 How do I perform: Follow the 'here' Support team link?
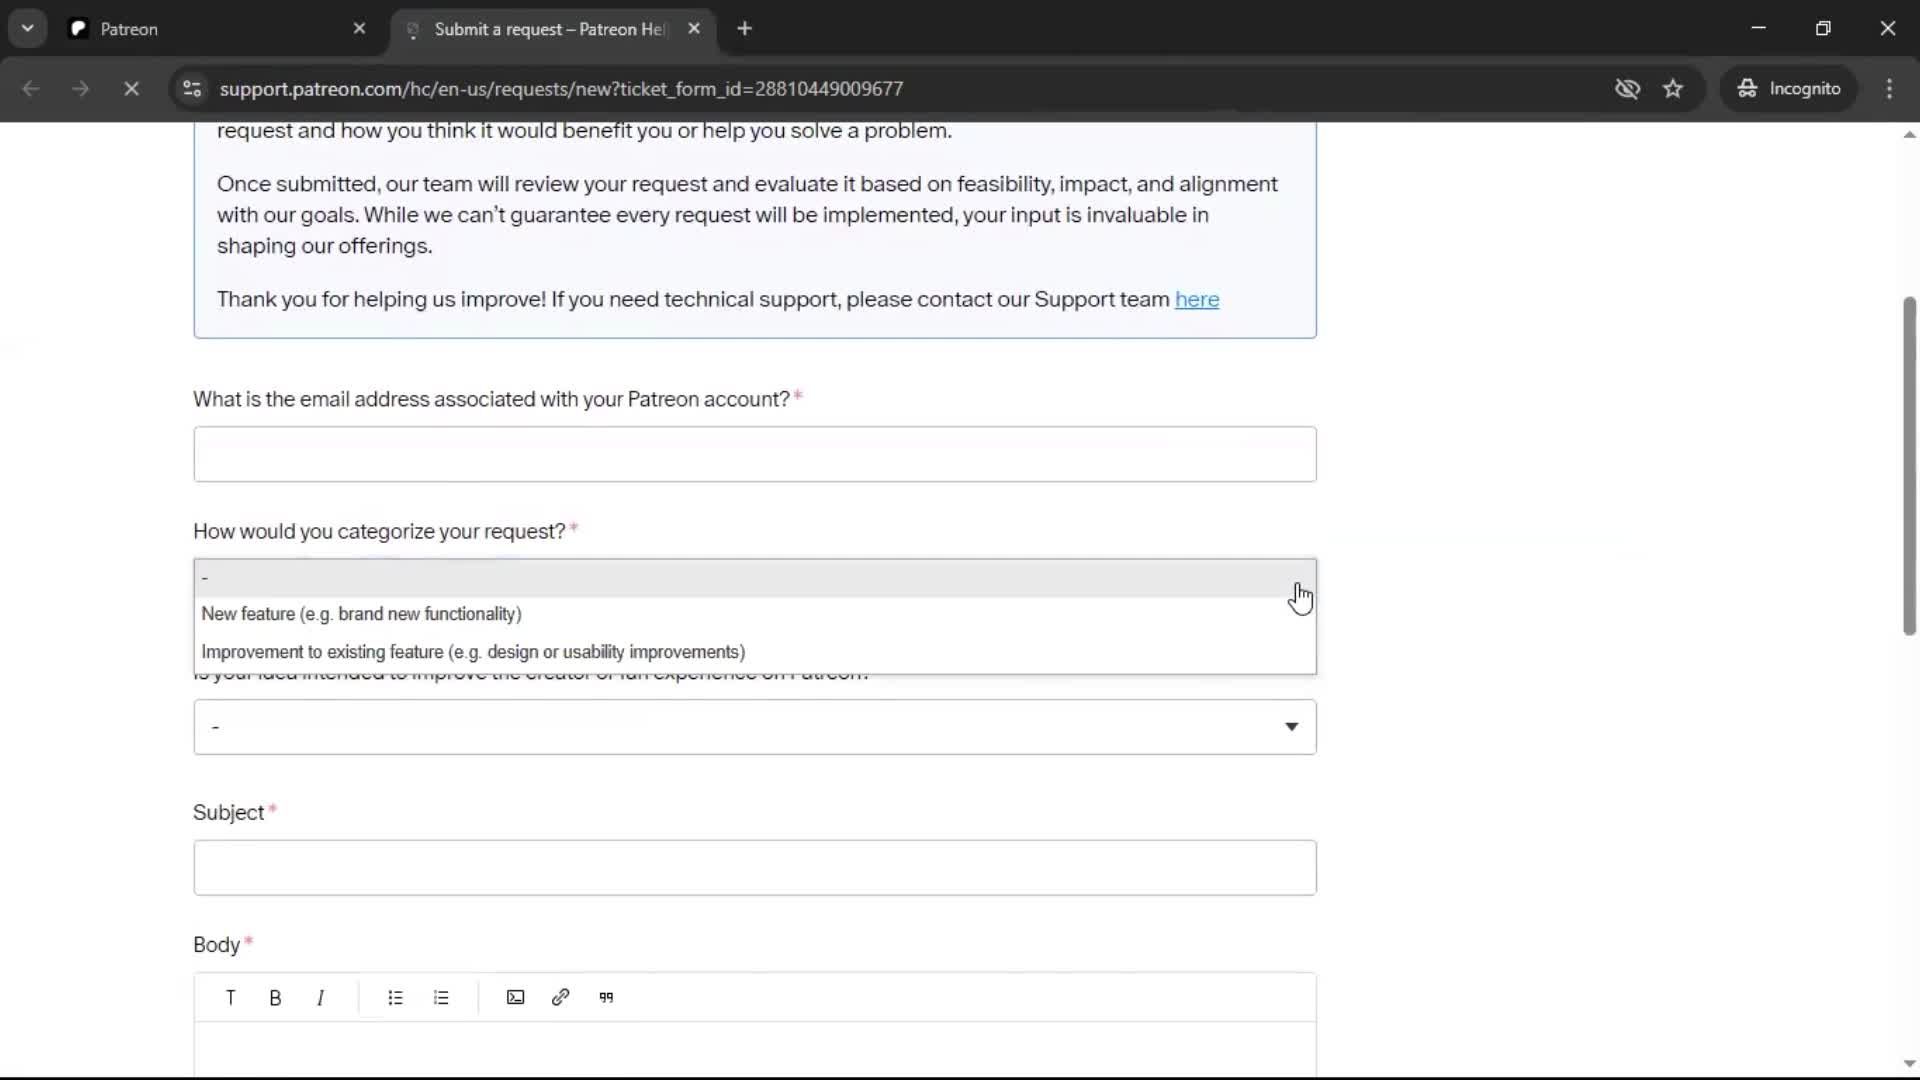pos(1197,300)
